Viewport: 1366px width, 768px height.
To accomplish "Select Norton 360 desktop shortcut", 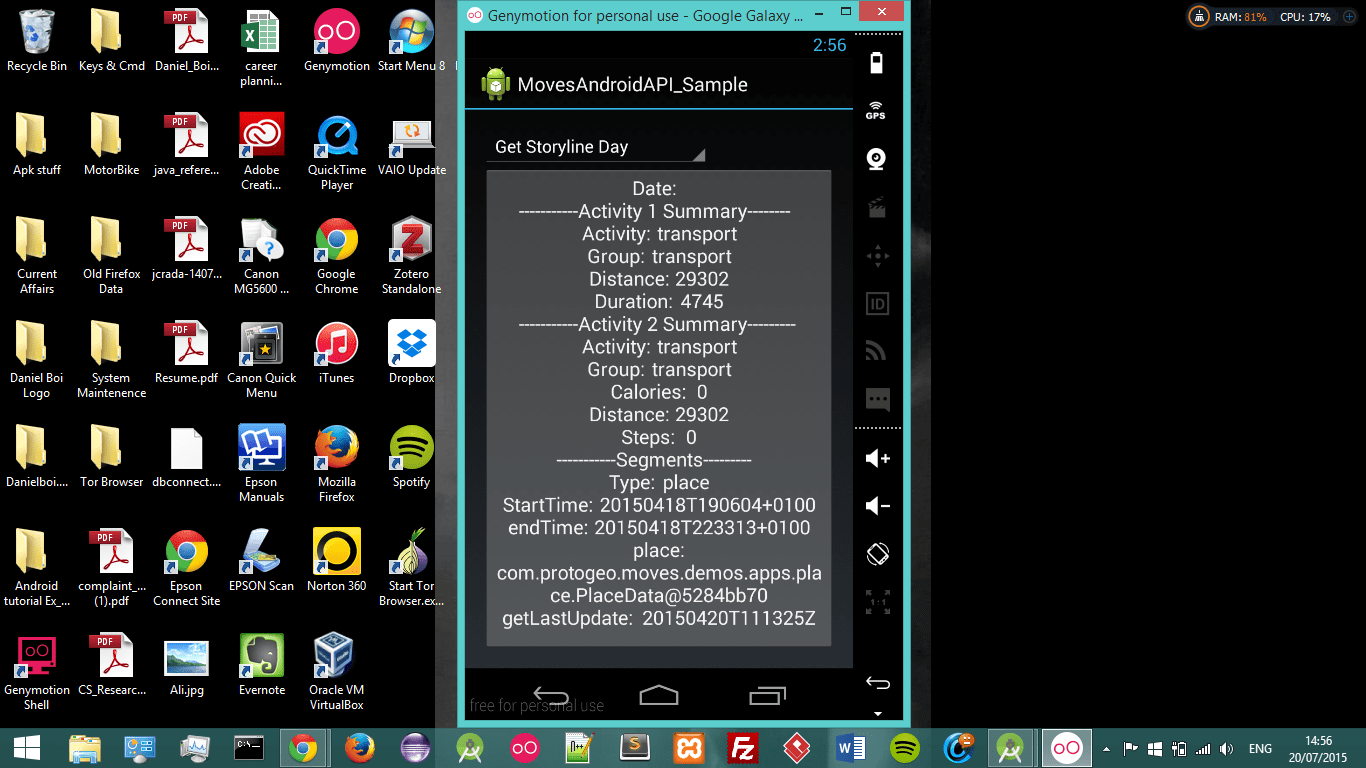I will click(337, 561).
